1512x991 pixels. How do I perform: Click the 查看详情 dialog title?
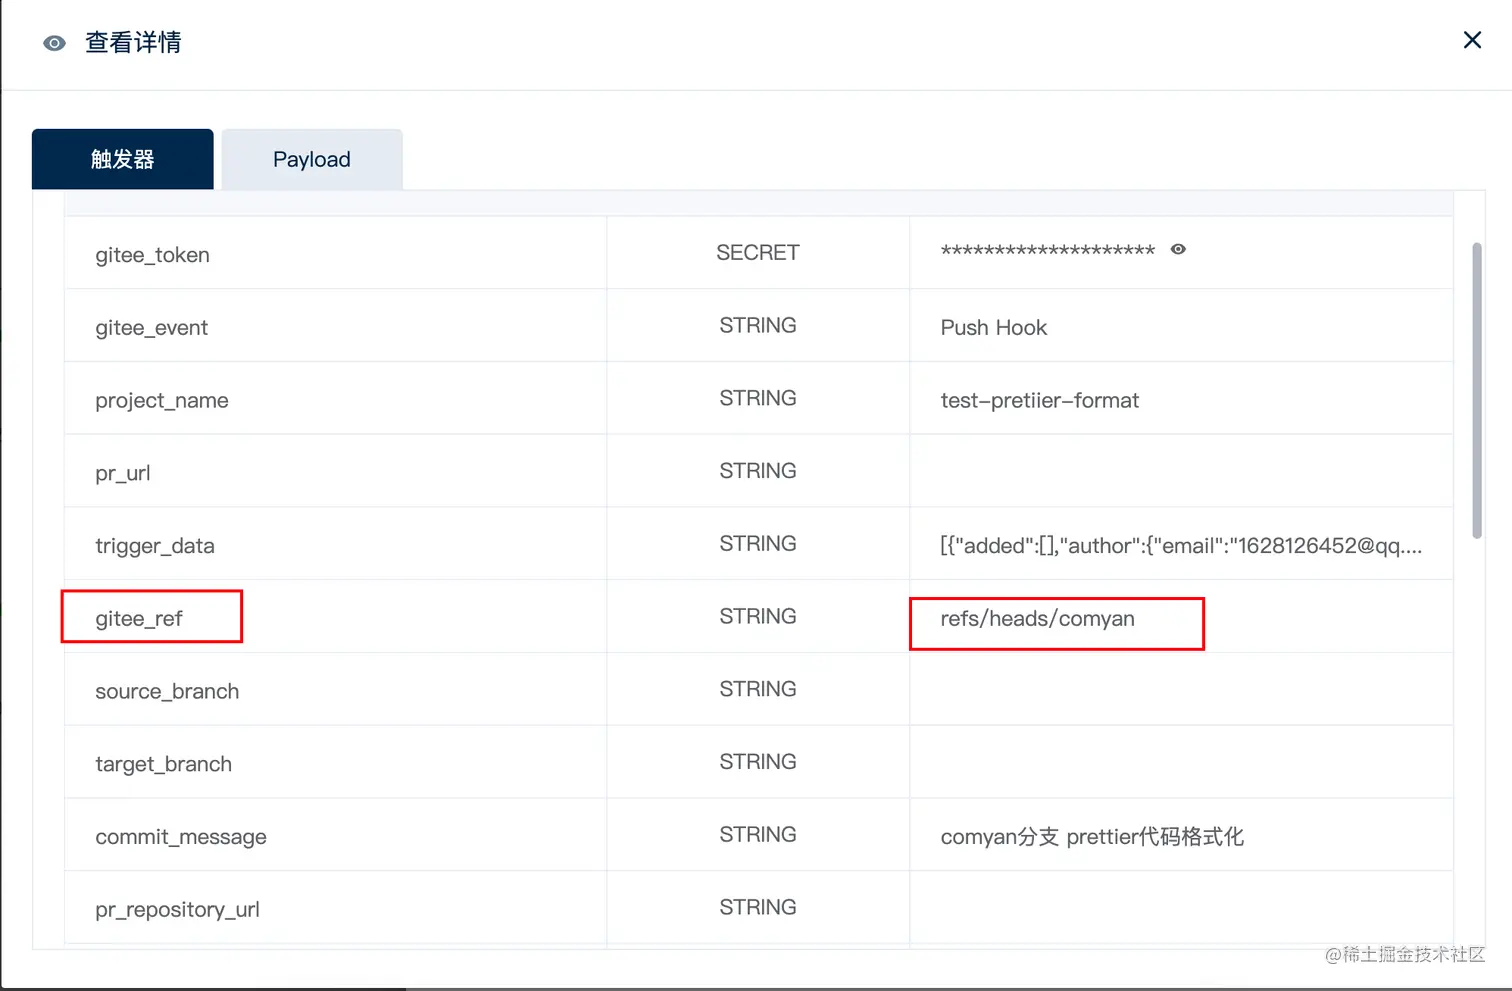133,42
